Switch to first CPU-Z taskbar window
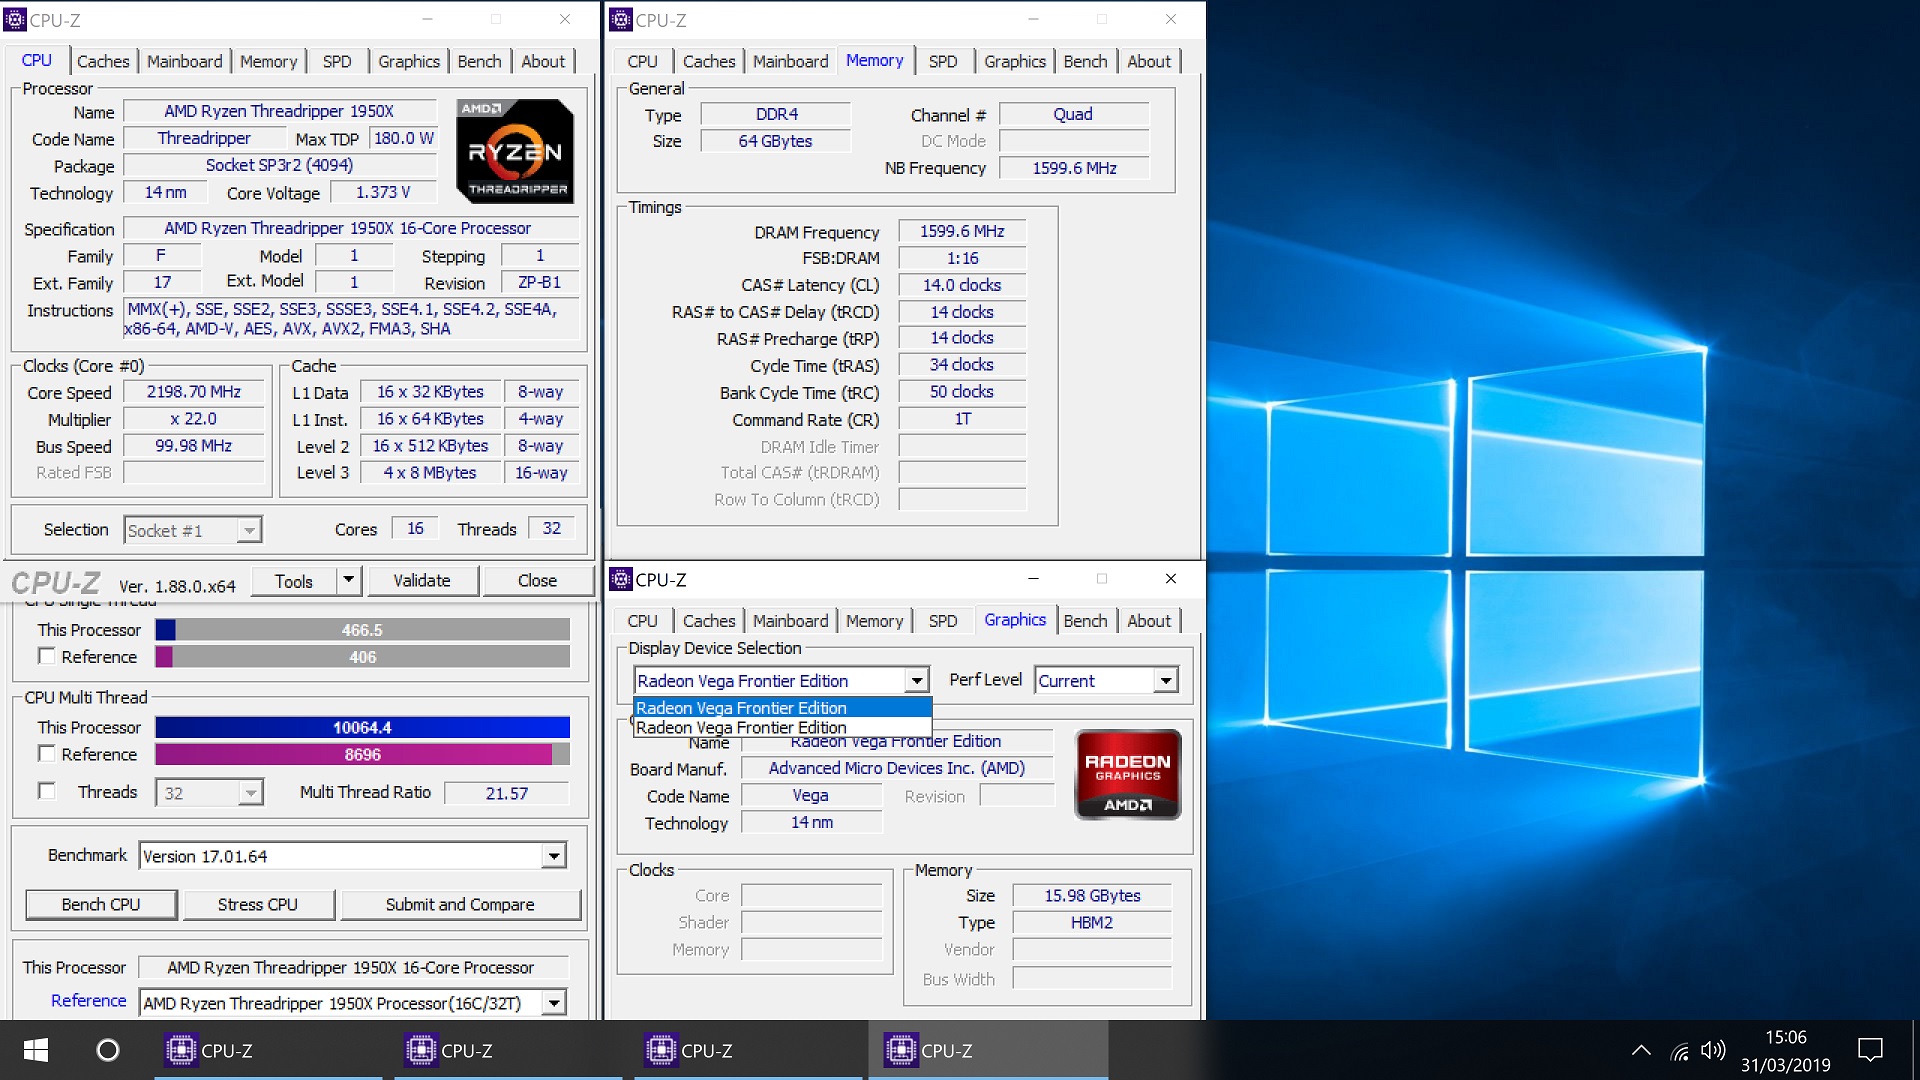The height and width of the screenshot is (1080, 1920). 269,1050
